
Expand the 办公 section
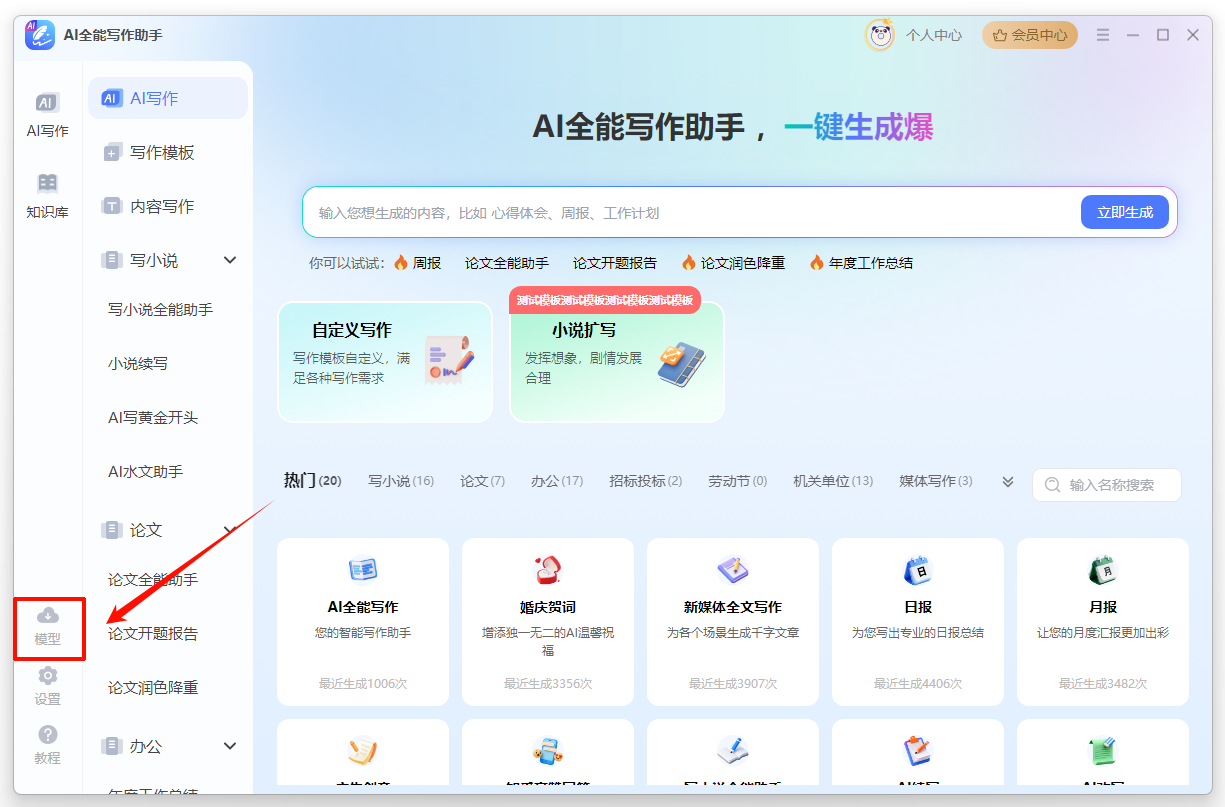[231, 745]
